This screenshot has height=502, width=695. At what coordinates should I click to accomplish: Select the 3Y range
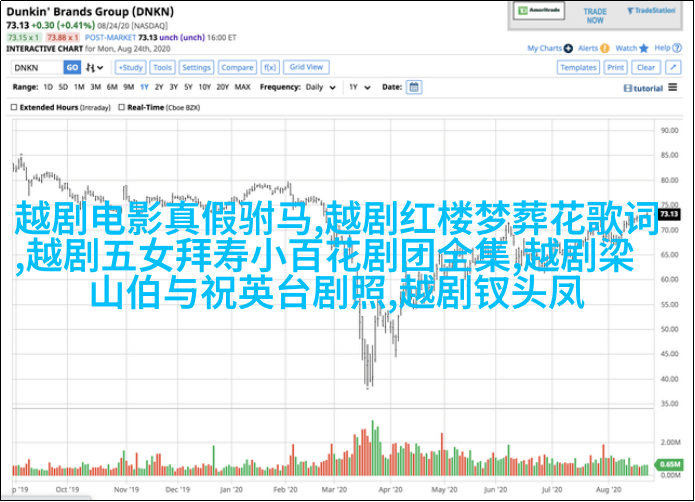tap(174, 87)
